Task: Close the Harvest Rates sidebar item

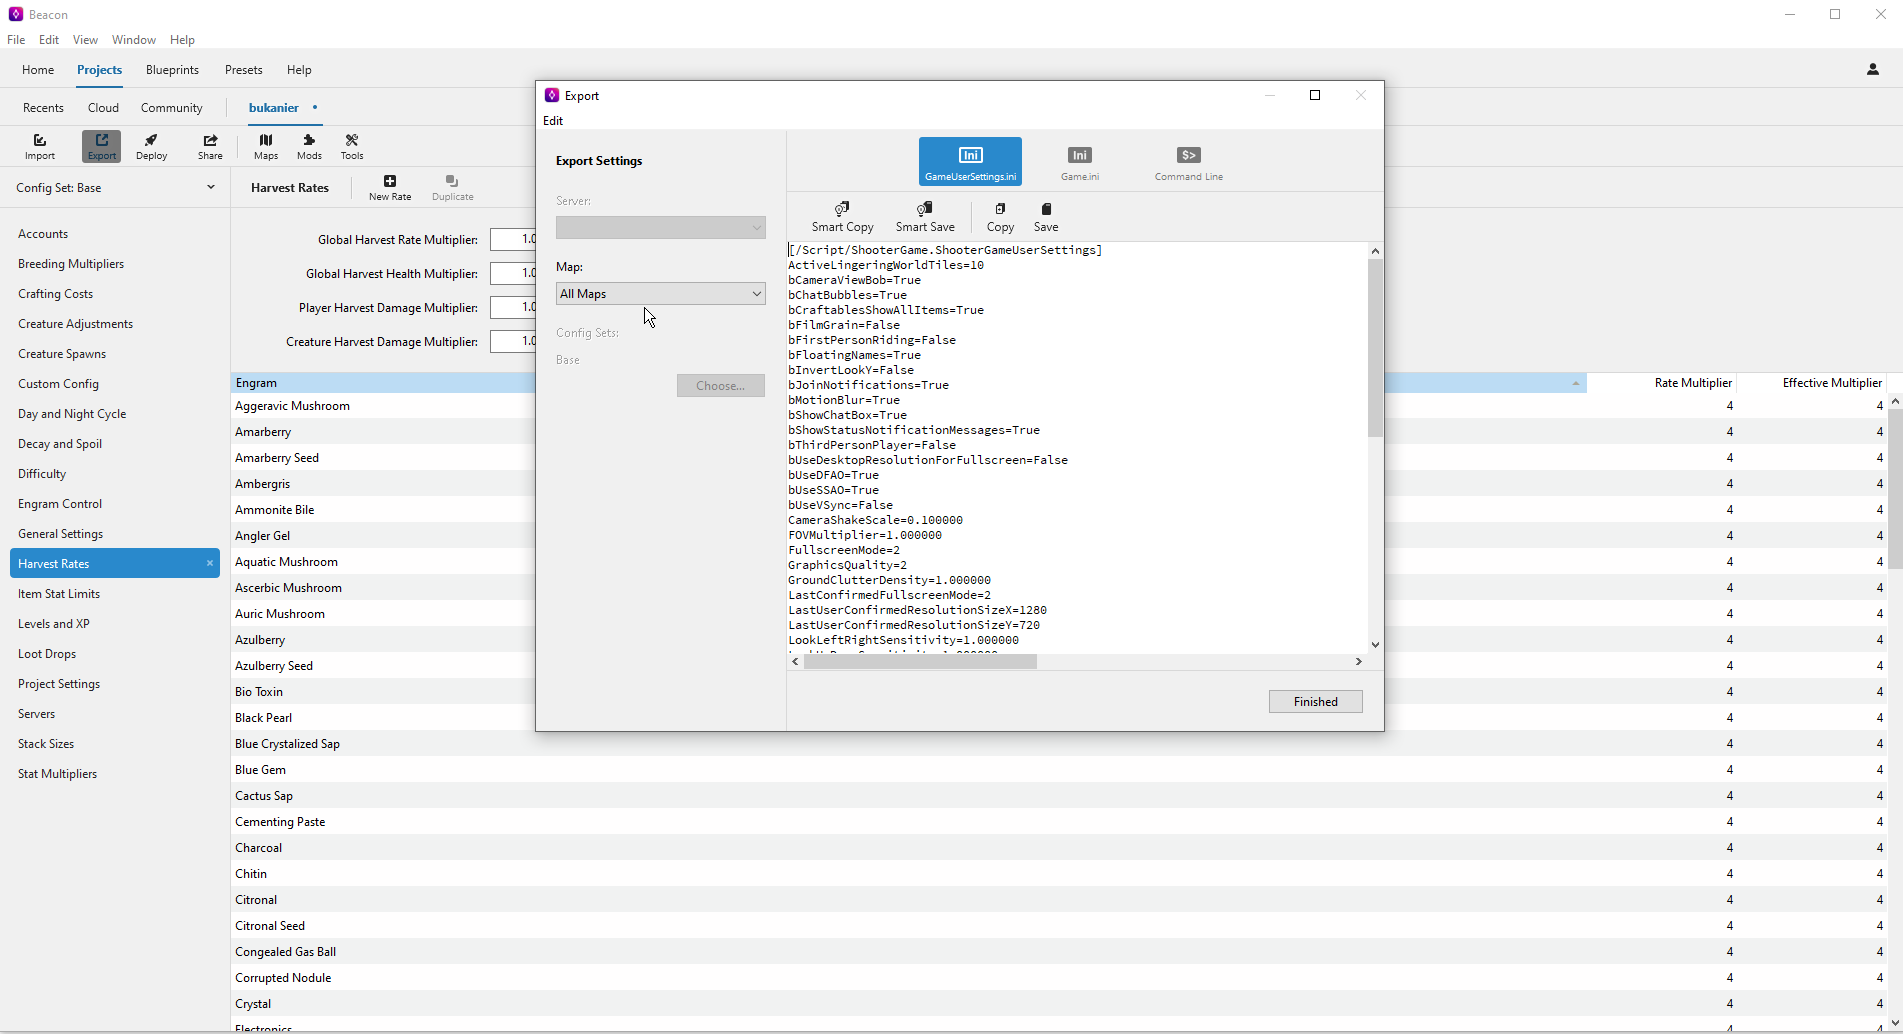Action: coord(210,564)
